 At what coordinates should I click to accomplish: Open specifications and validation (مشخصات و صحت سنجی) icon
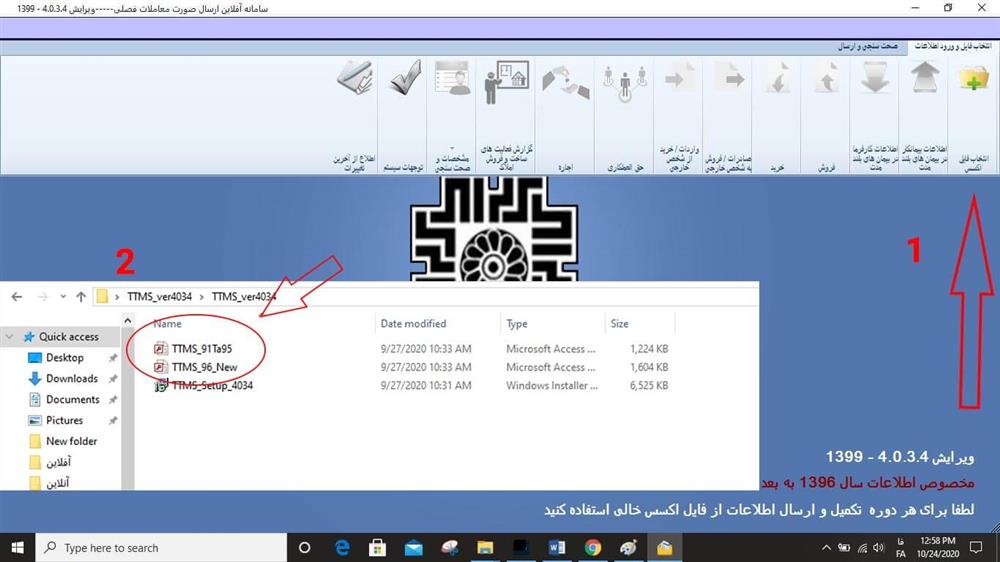coord(452,78)
